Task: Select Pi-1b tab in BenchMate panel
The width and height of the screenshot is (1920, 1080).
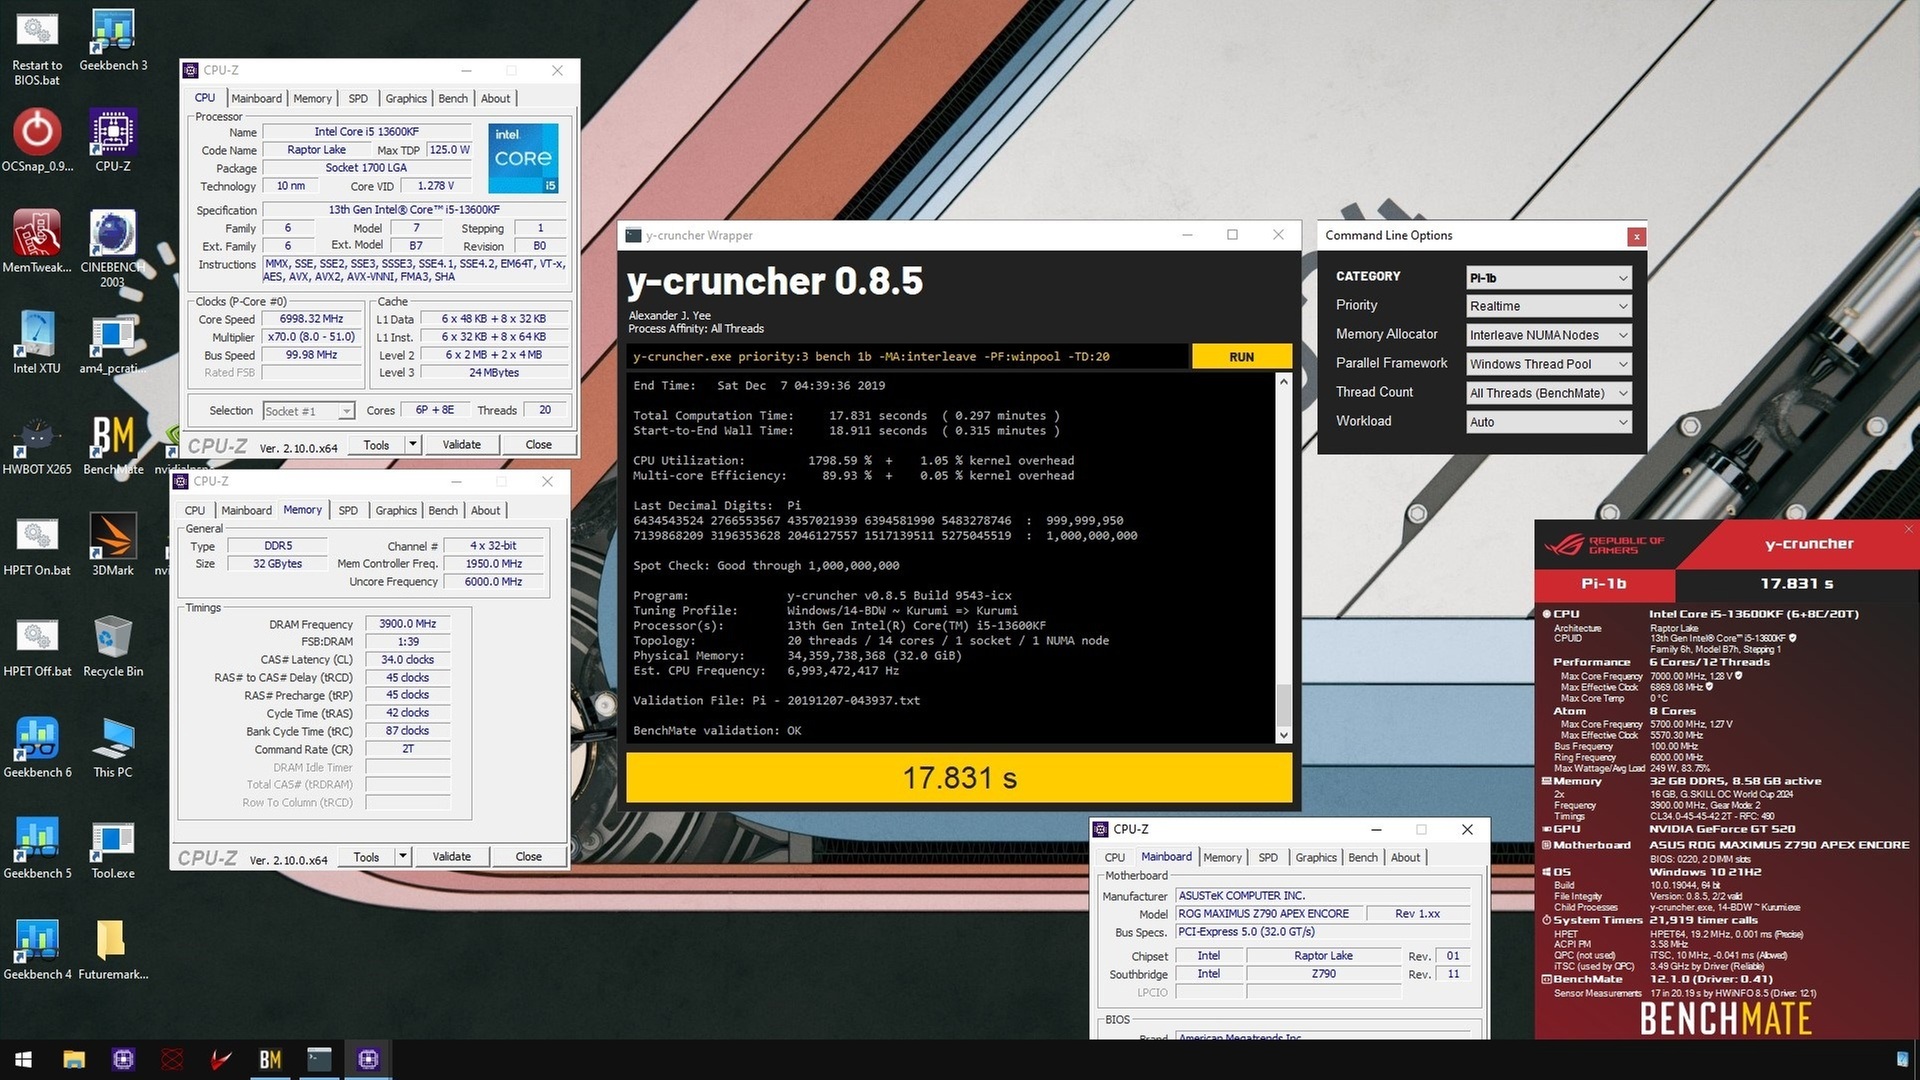Action: pos(1604,583)
